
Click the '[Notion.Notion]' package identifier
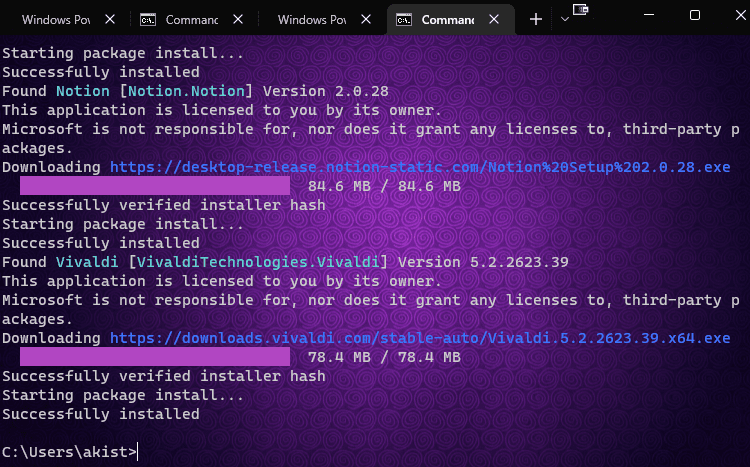(186, 91)
